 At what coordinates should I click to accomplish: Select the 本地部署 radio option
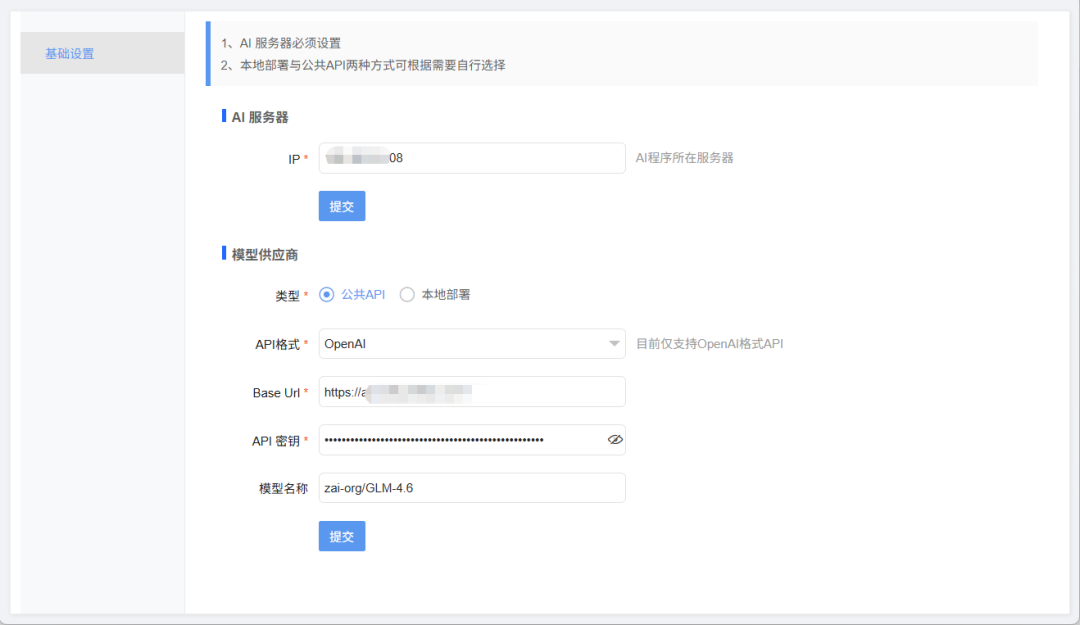(407, 294)
